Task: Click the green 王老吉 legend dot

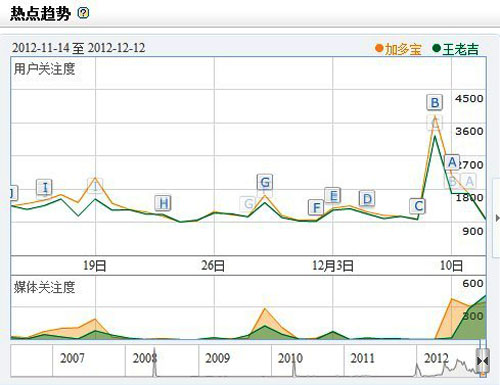Action: [x=436, y=48]
